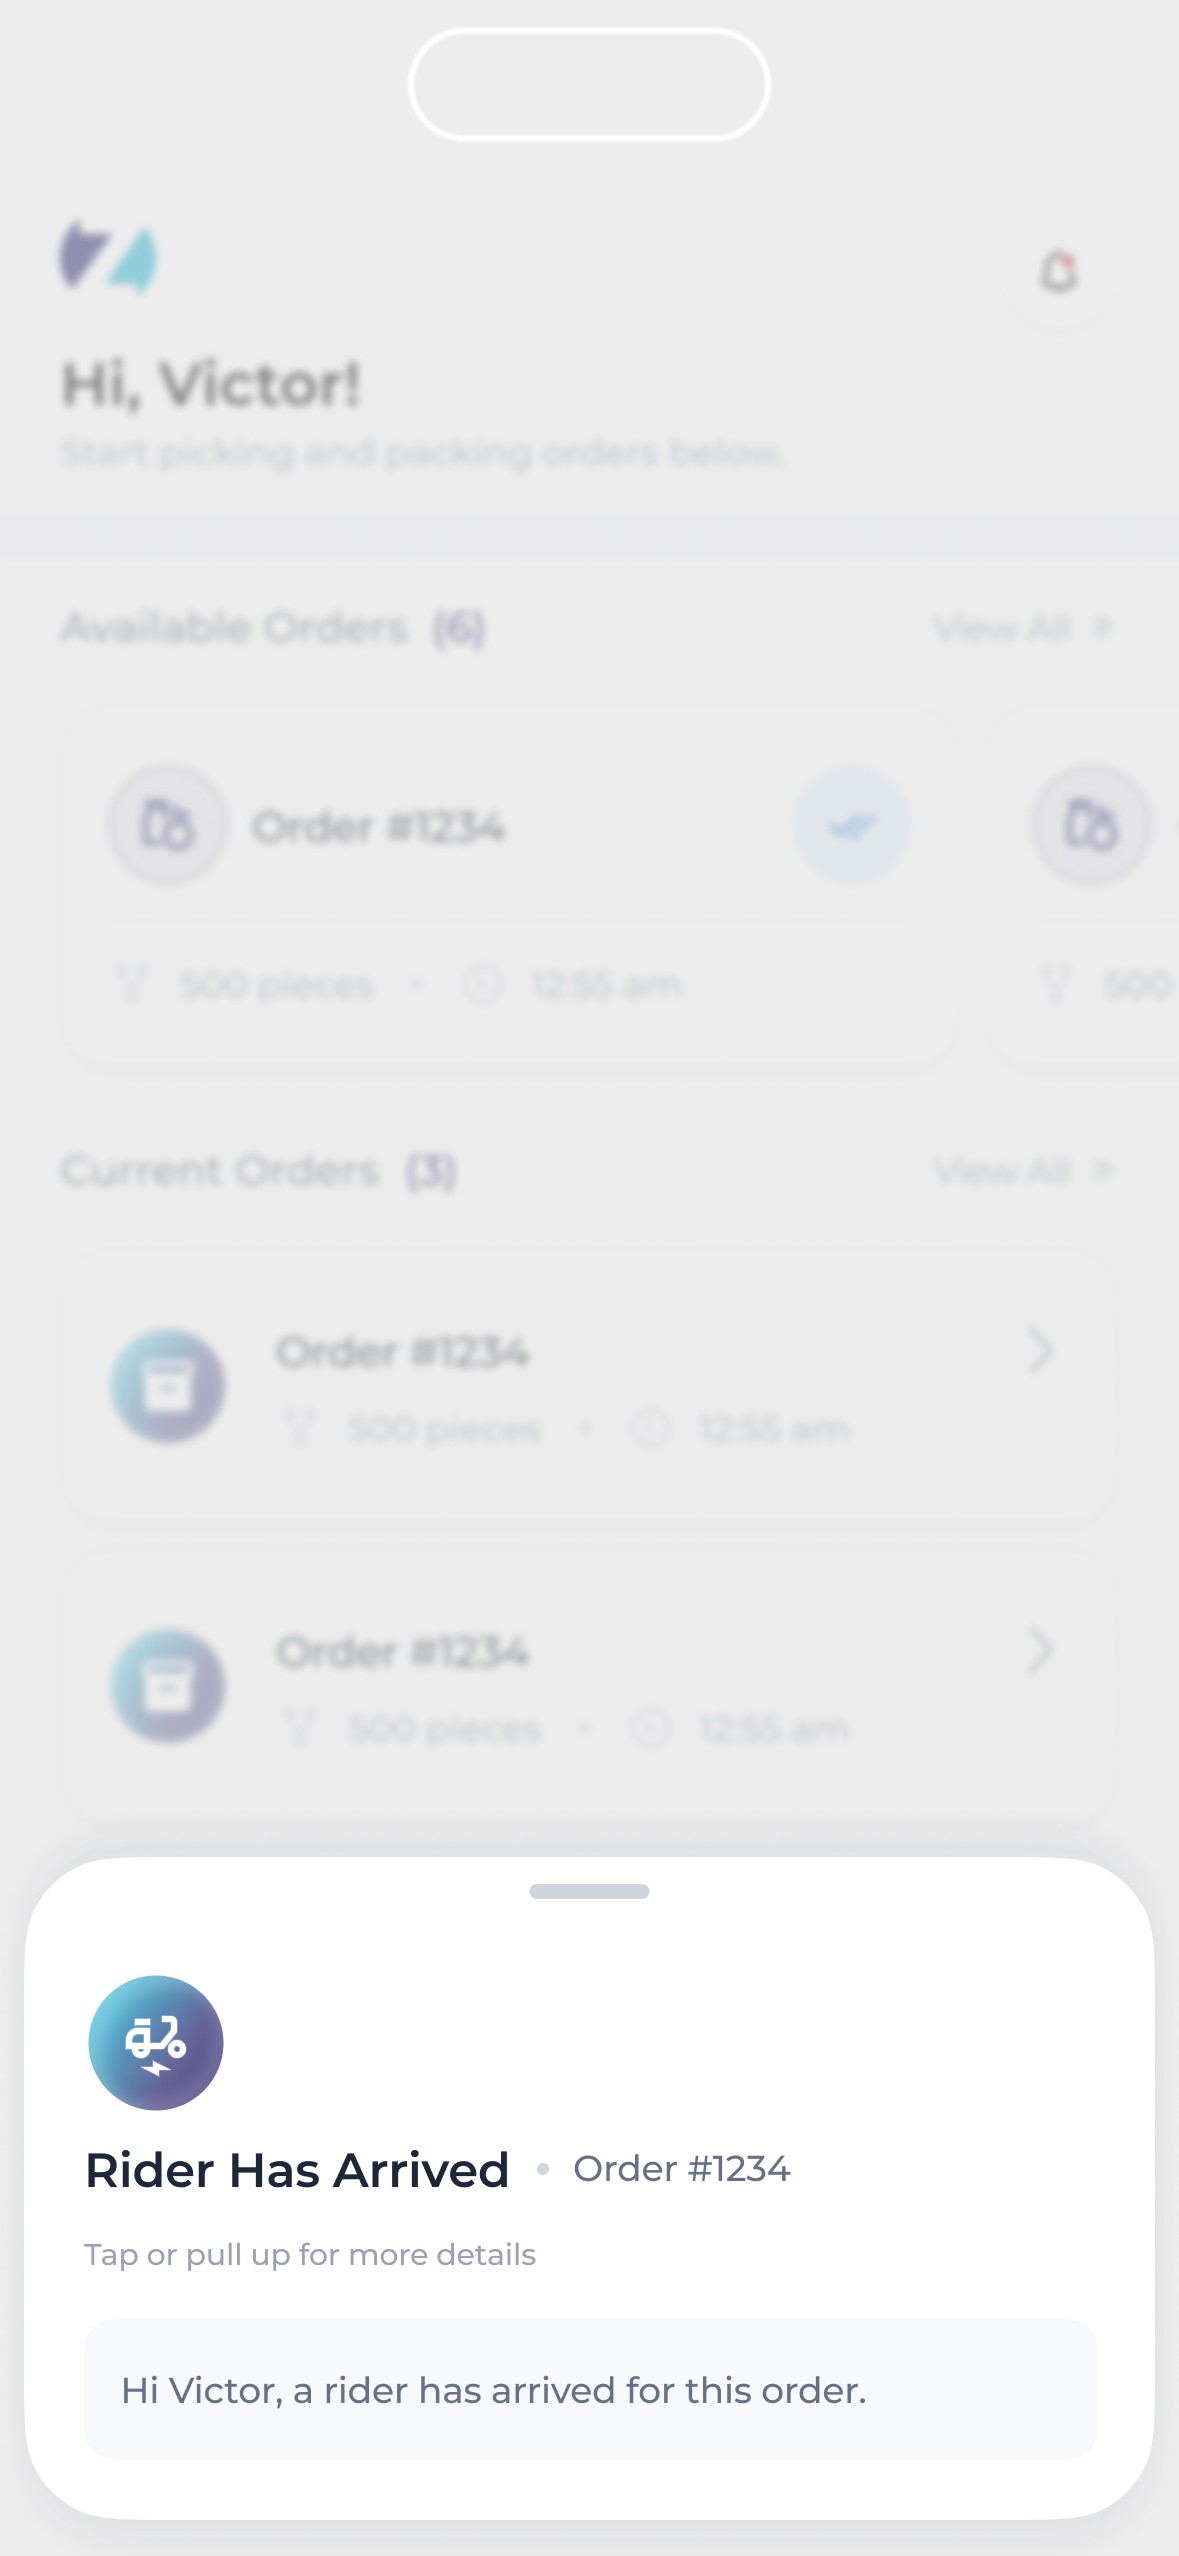Viewport: 1179px width, 2556px height.
Task: Open the Order #1234 label in notification
Action: click(x=681, y=2169)
